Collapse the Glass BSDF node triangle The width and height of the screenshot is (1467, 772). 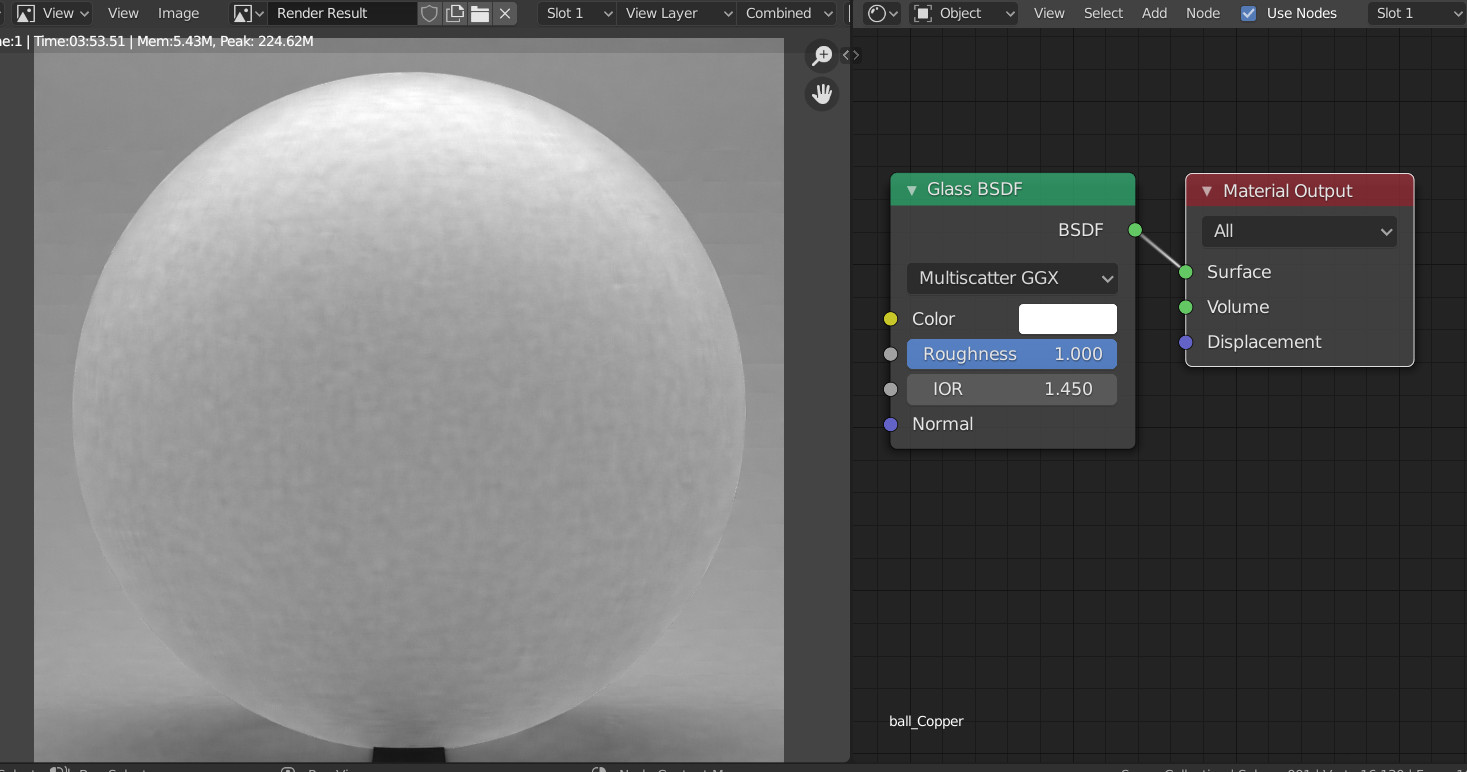[x=911, y=190]
